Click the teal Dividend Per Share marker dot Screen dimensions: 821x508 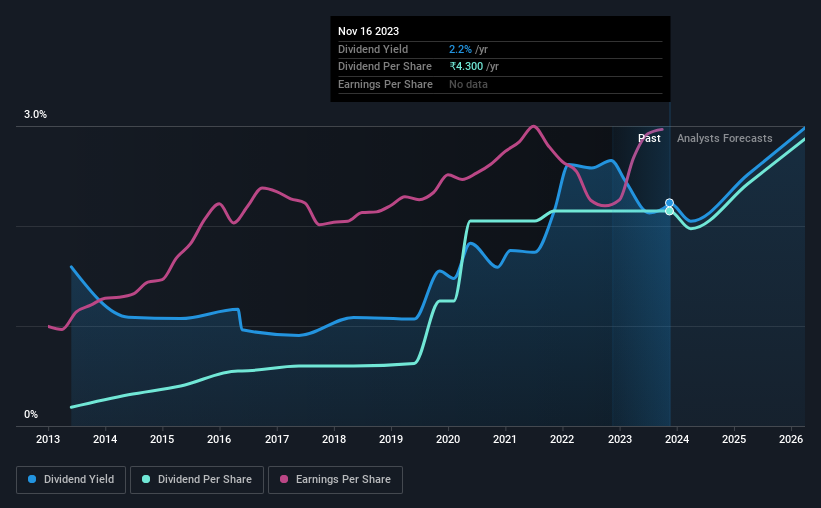669,211
